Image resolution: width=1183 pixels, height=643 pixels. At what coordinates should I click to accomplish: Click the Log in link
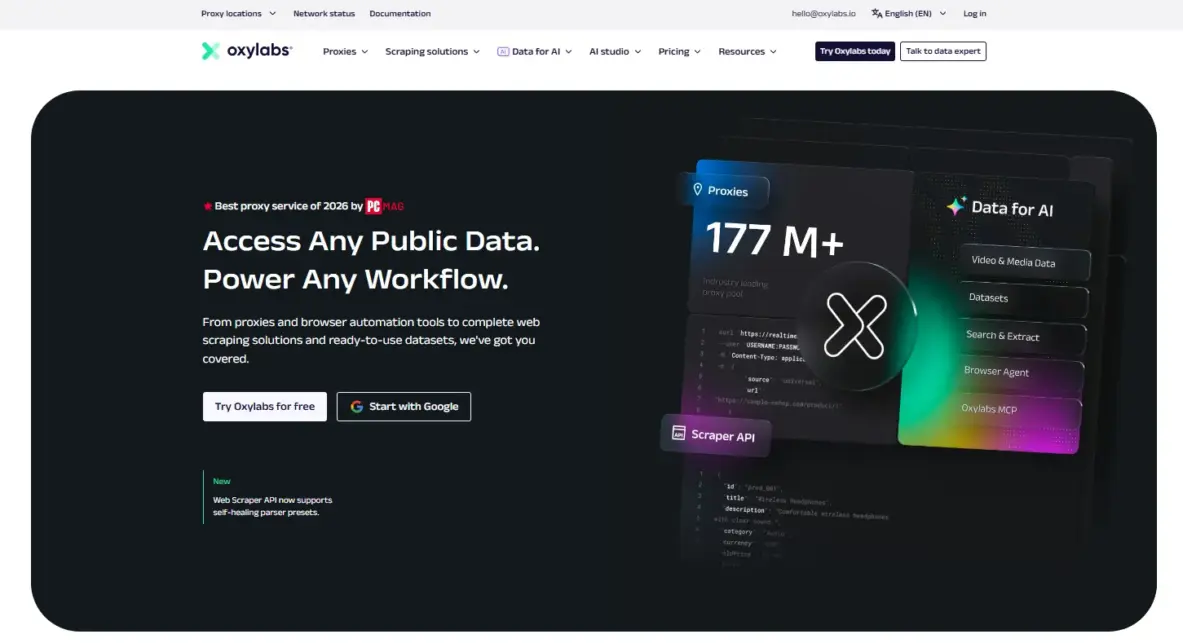(x=974, y=14)
